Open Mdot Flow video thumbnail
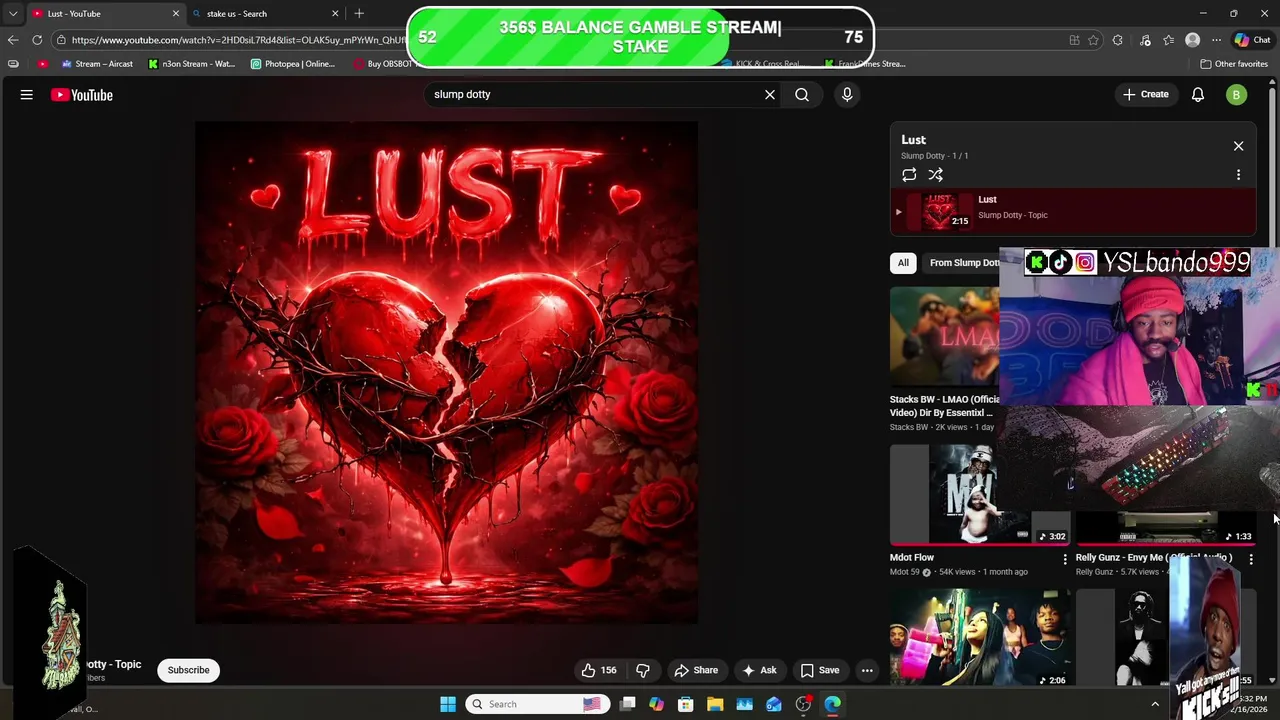Screen dimensions: 1280x720 click(980, 495)
